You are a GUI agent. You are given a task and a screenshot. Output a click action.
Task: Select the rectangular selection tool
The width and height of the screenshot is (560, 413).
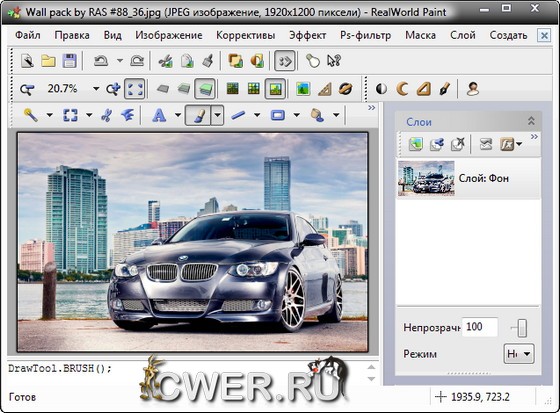tap(70, 115)
